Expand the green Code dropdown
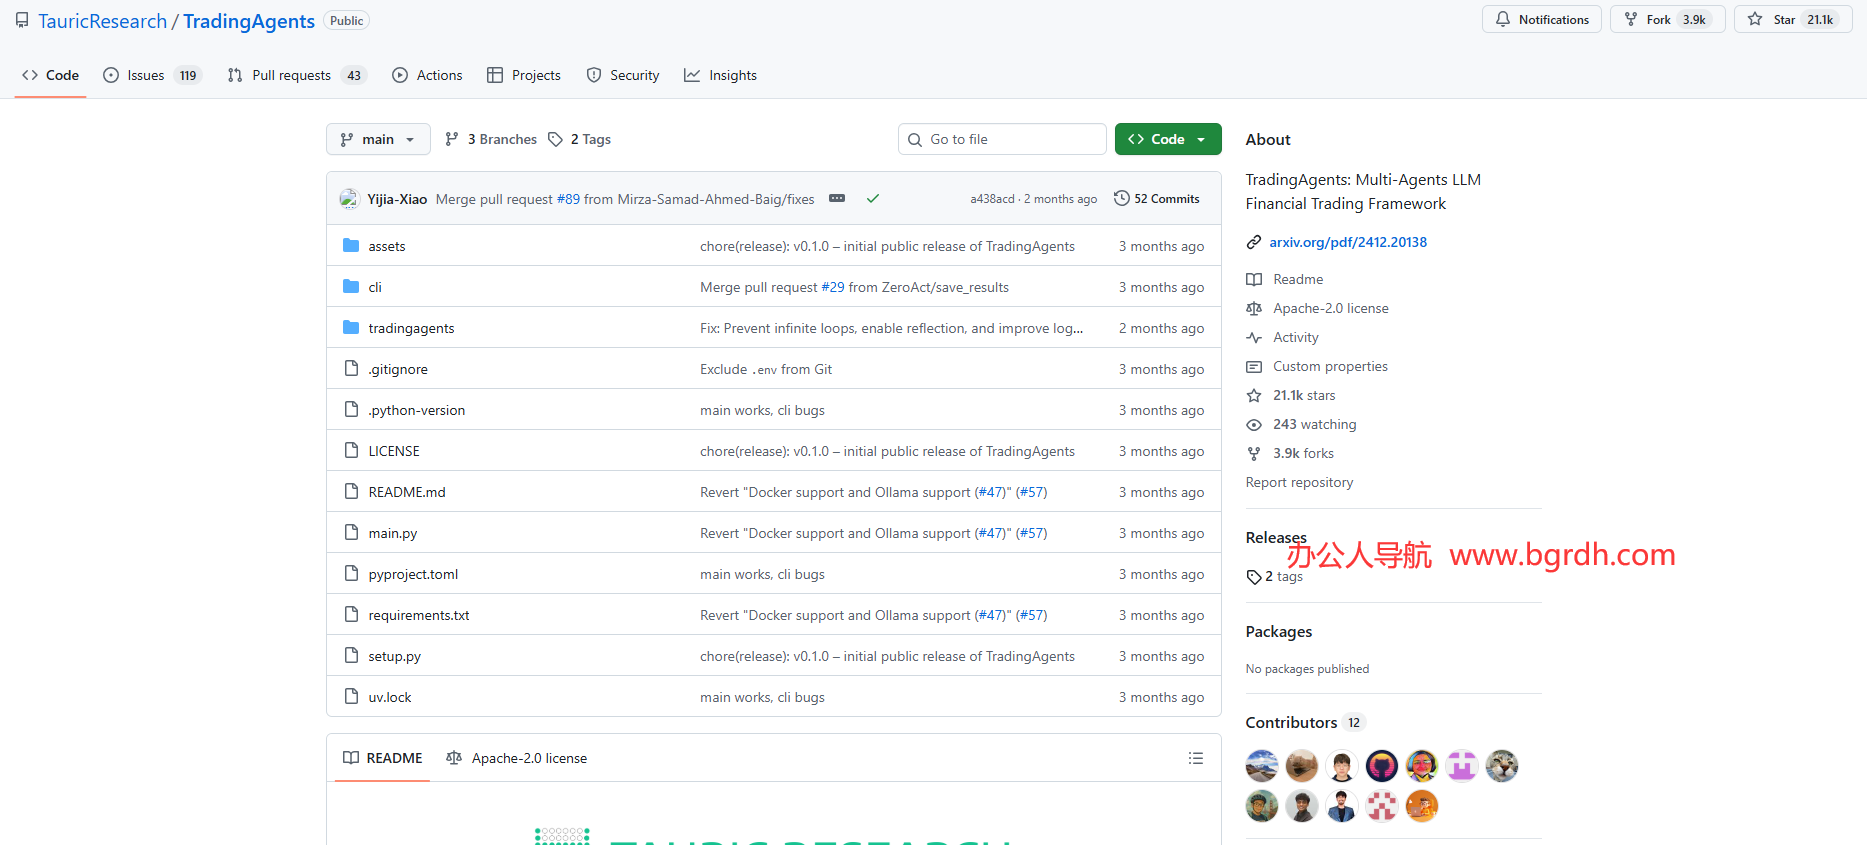This screenshot has height=845, width=1867. [1167, 139]
